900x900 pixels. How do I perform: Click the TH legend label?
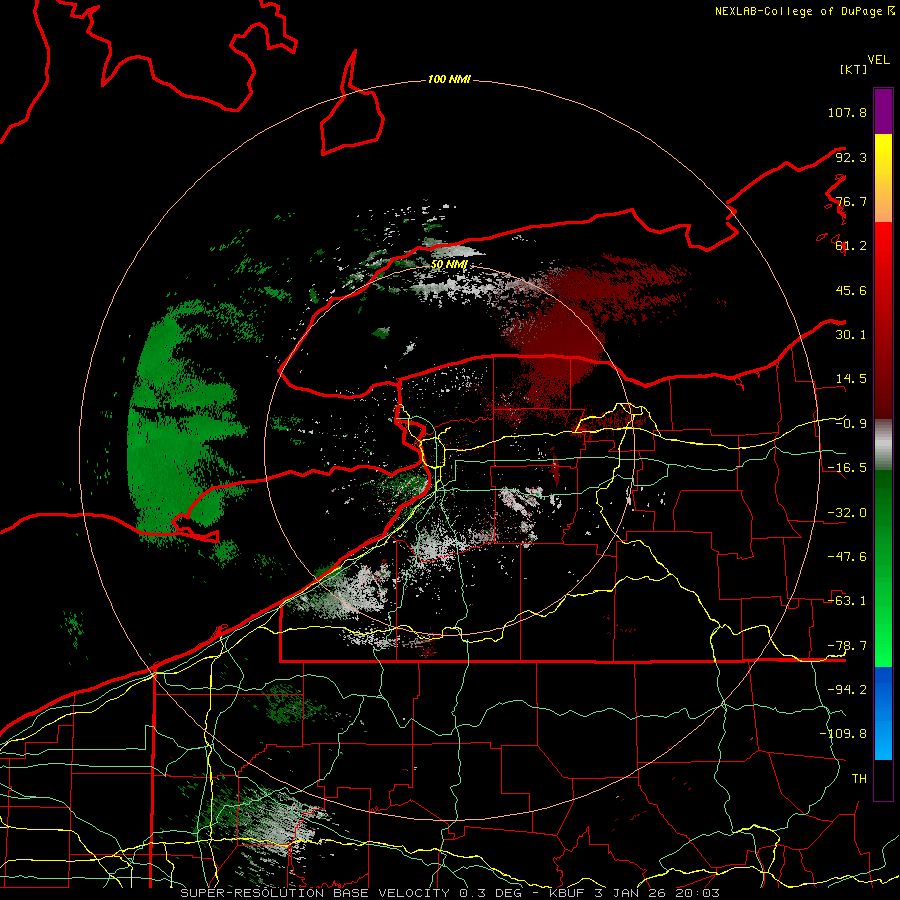click(x=859, y=779)
